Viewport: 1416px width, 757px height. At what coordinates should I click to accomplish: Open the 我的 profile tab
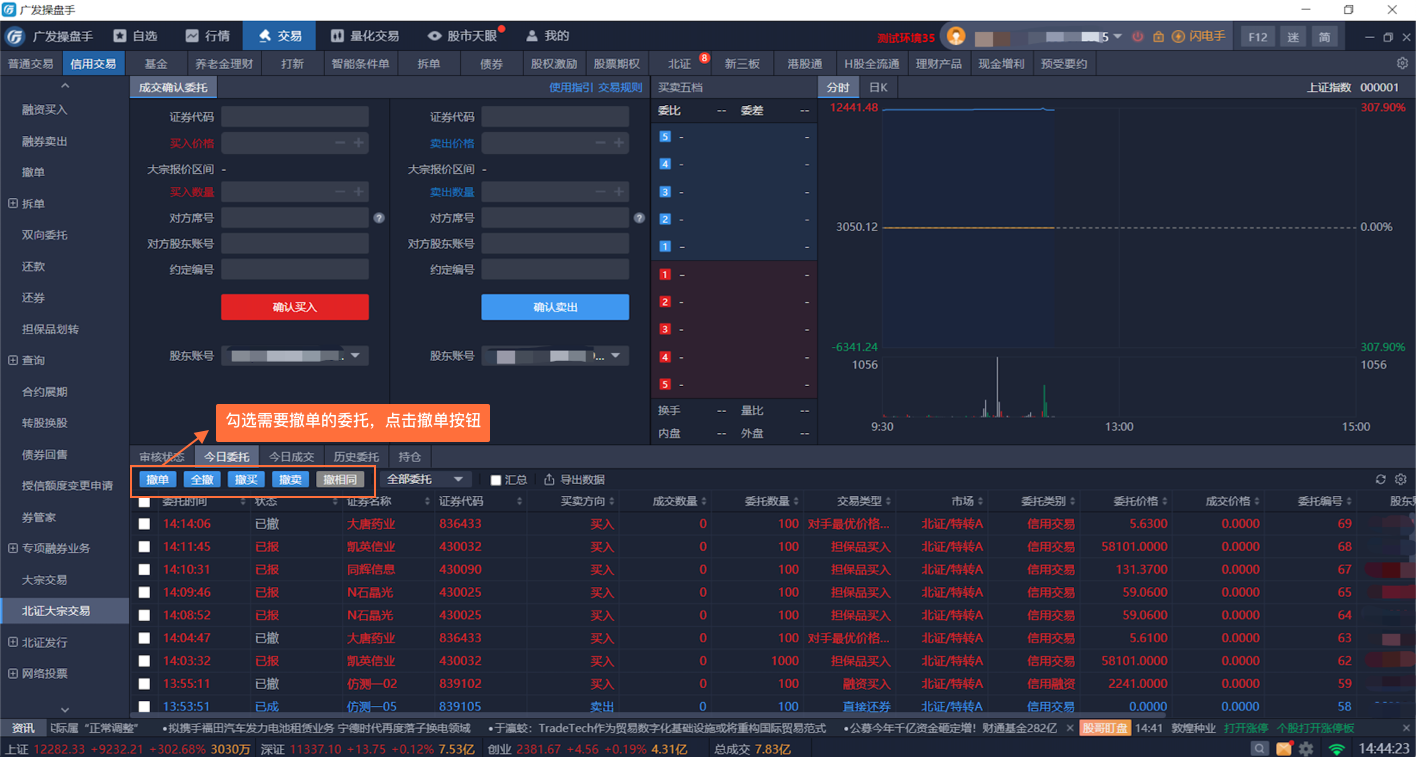[548, 36]
